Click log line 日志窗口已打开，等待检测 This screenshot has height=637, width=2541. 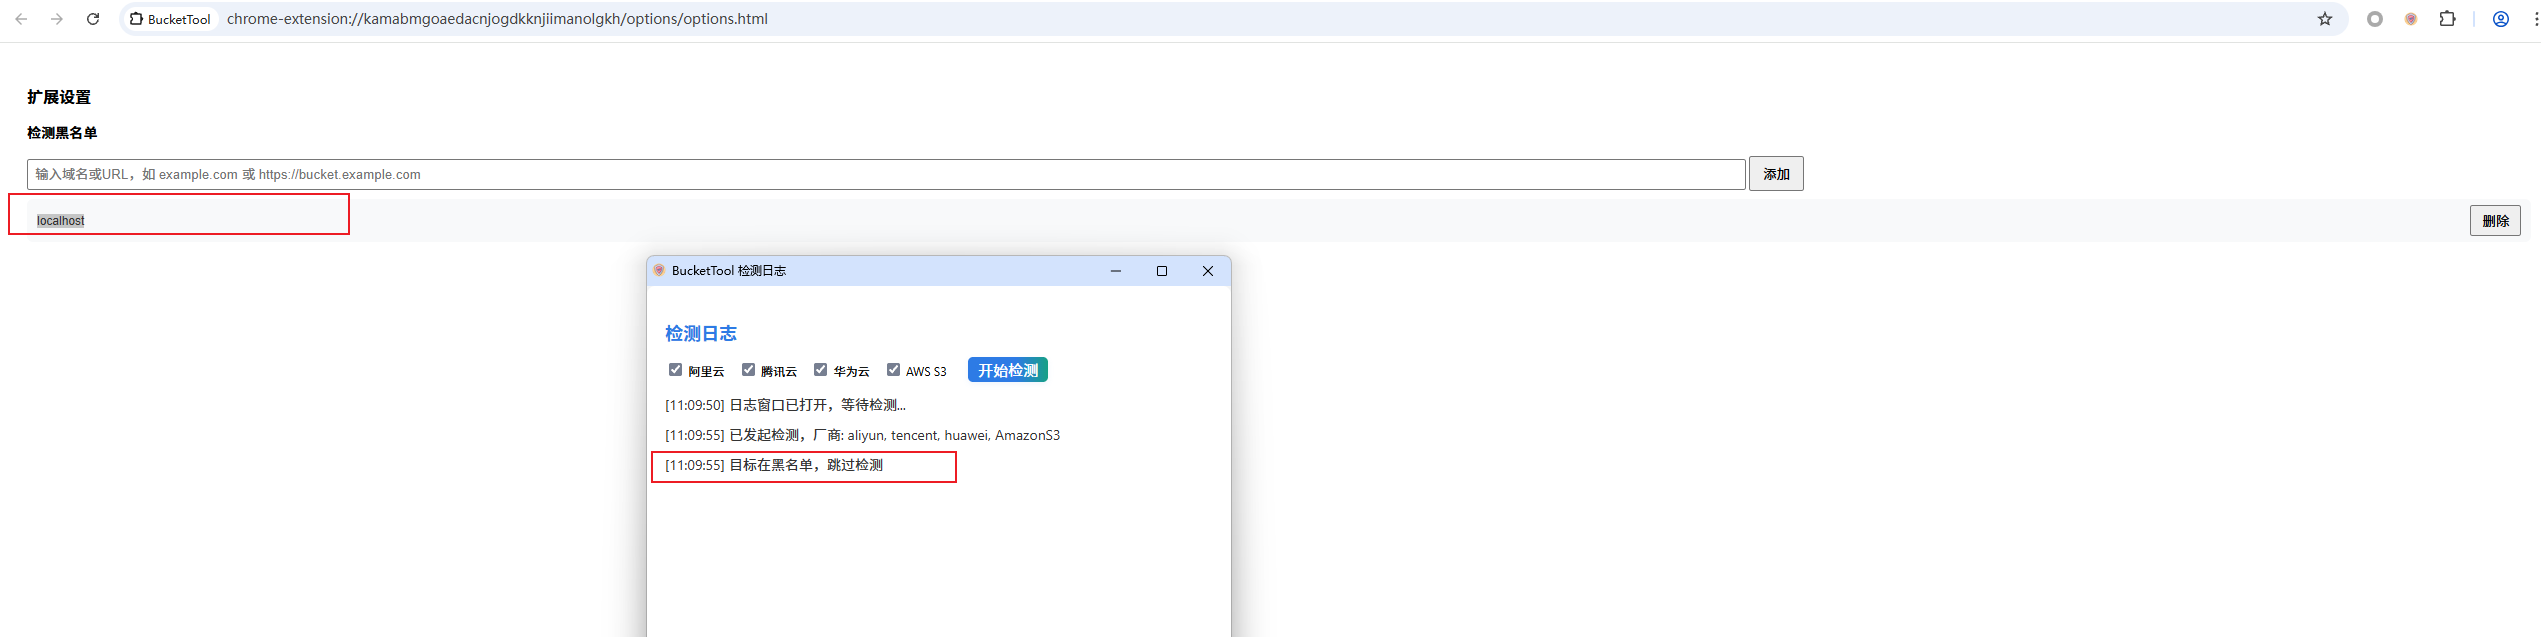(785, 405)
